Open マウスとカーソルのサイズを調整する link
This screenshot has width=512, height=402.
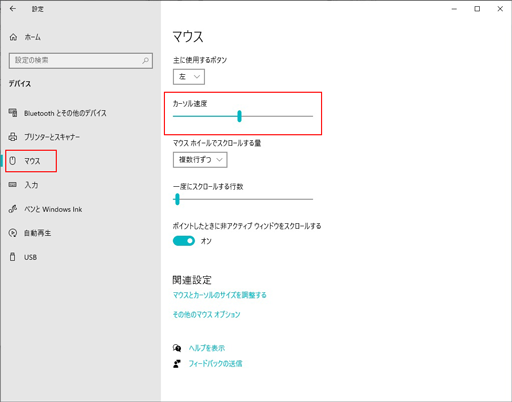coord(219,295)
